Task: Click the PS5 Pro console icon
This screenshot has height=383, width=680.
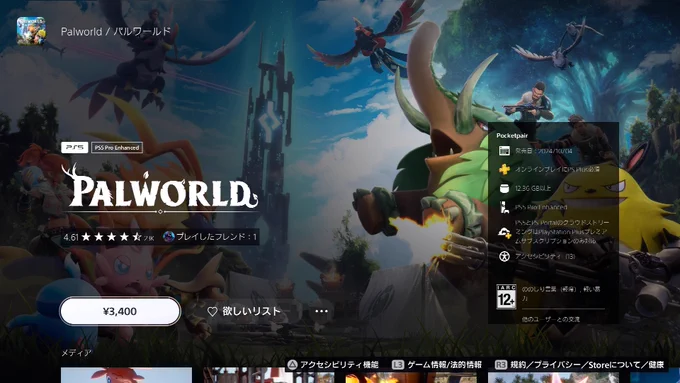Action: tap(504, 207)
